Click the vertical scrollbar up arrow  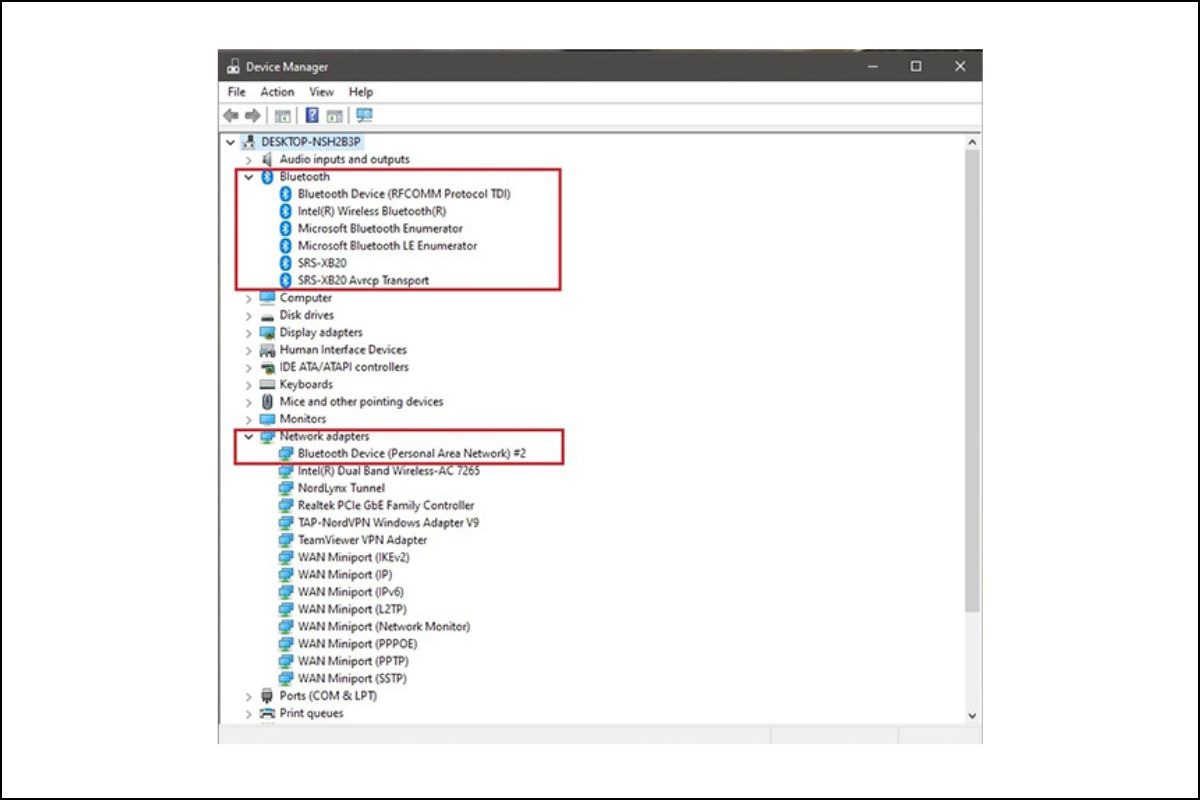click(972, 142)
